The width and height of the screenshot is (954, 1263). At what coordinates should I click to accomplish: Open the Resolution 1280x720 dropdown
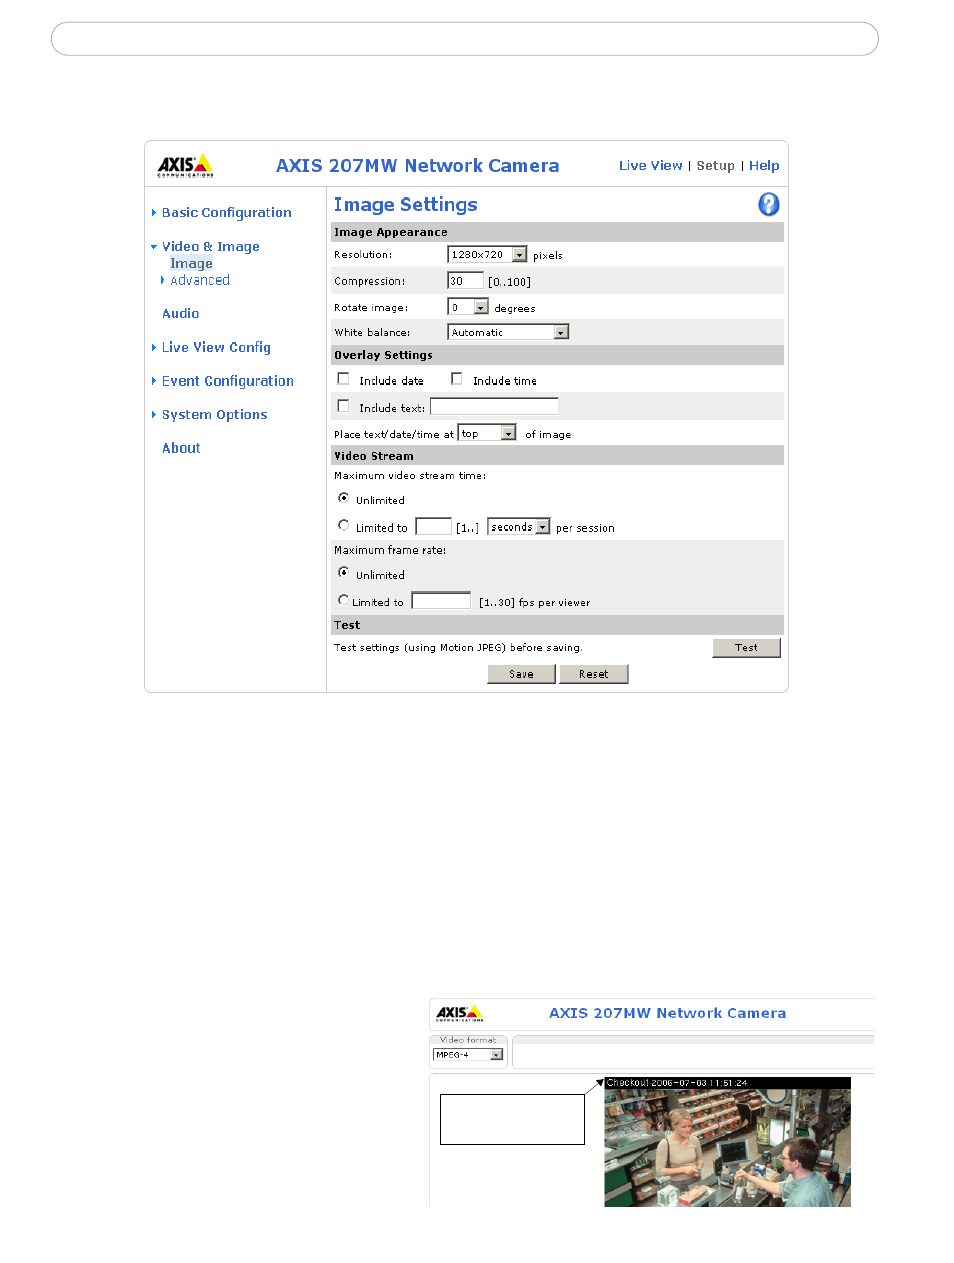tap(487, 255)
